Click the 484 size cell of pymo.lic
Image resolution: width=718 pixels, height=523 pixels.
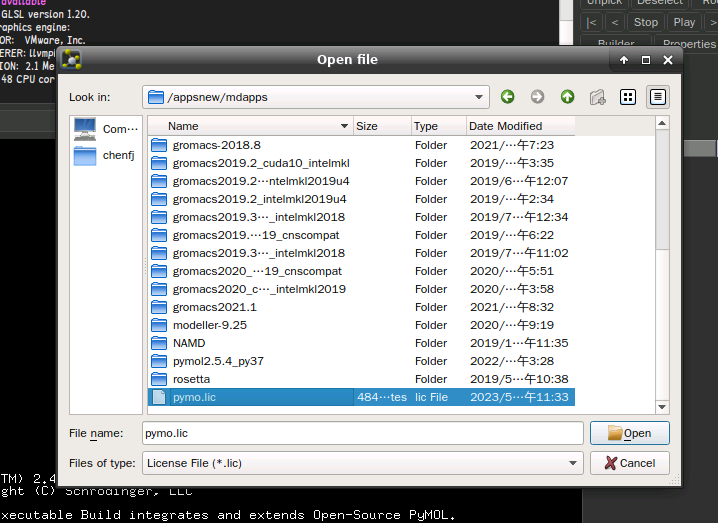(382, 397)
